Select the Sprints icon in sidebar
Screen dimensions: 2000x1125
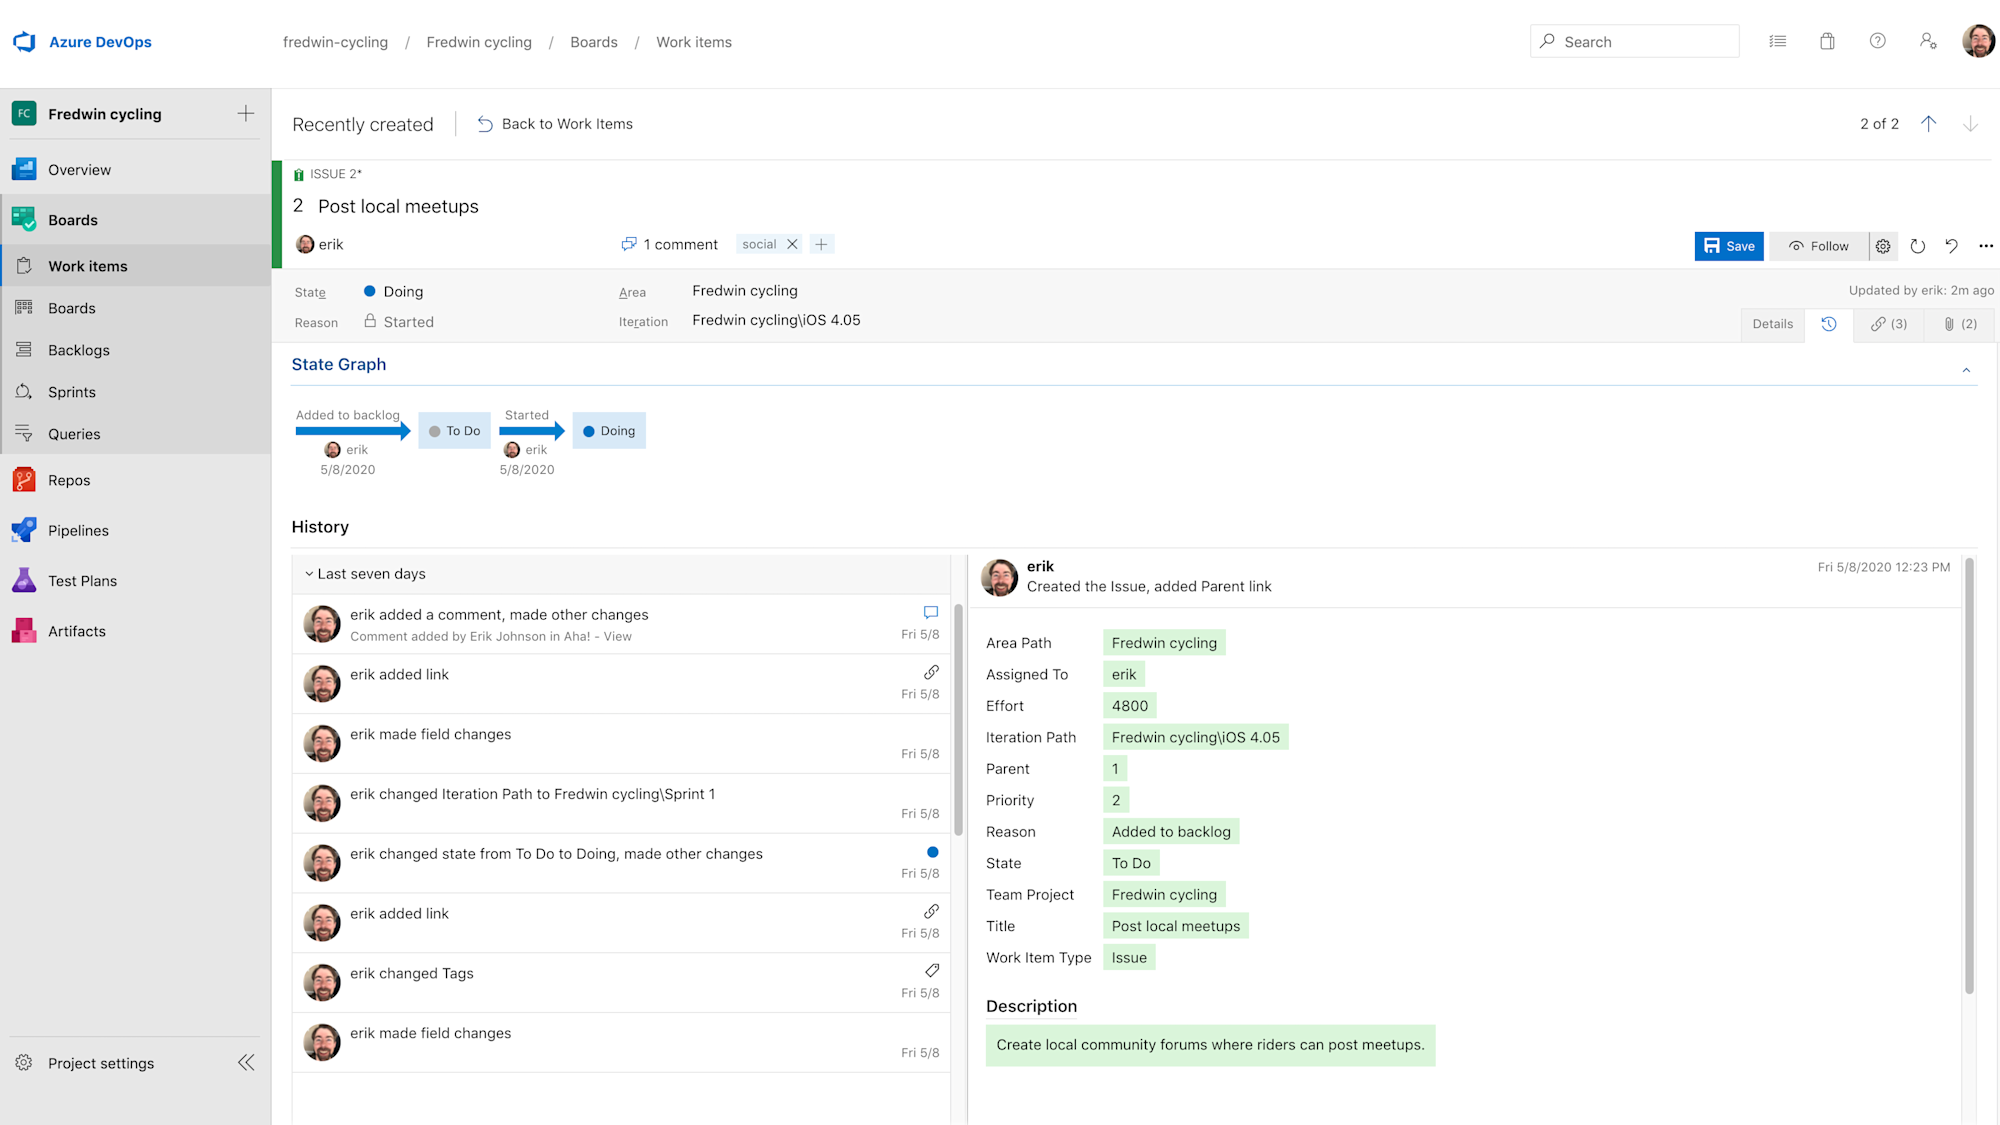[24, 391]
